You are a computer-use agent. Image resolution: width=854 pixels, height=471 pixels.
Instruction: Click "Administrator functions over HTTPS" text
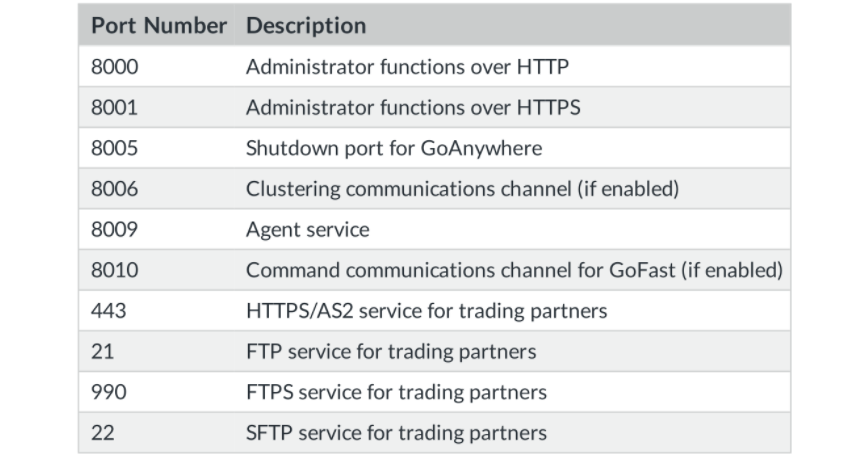click(x=413, y=107)
